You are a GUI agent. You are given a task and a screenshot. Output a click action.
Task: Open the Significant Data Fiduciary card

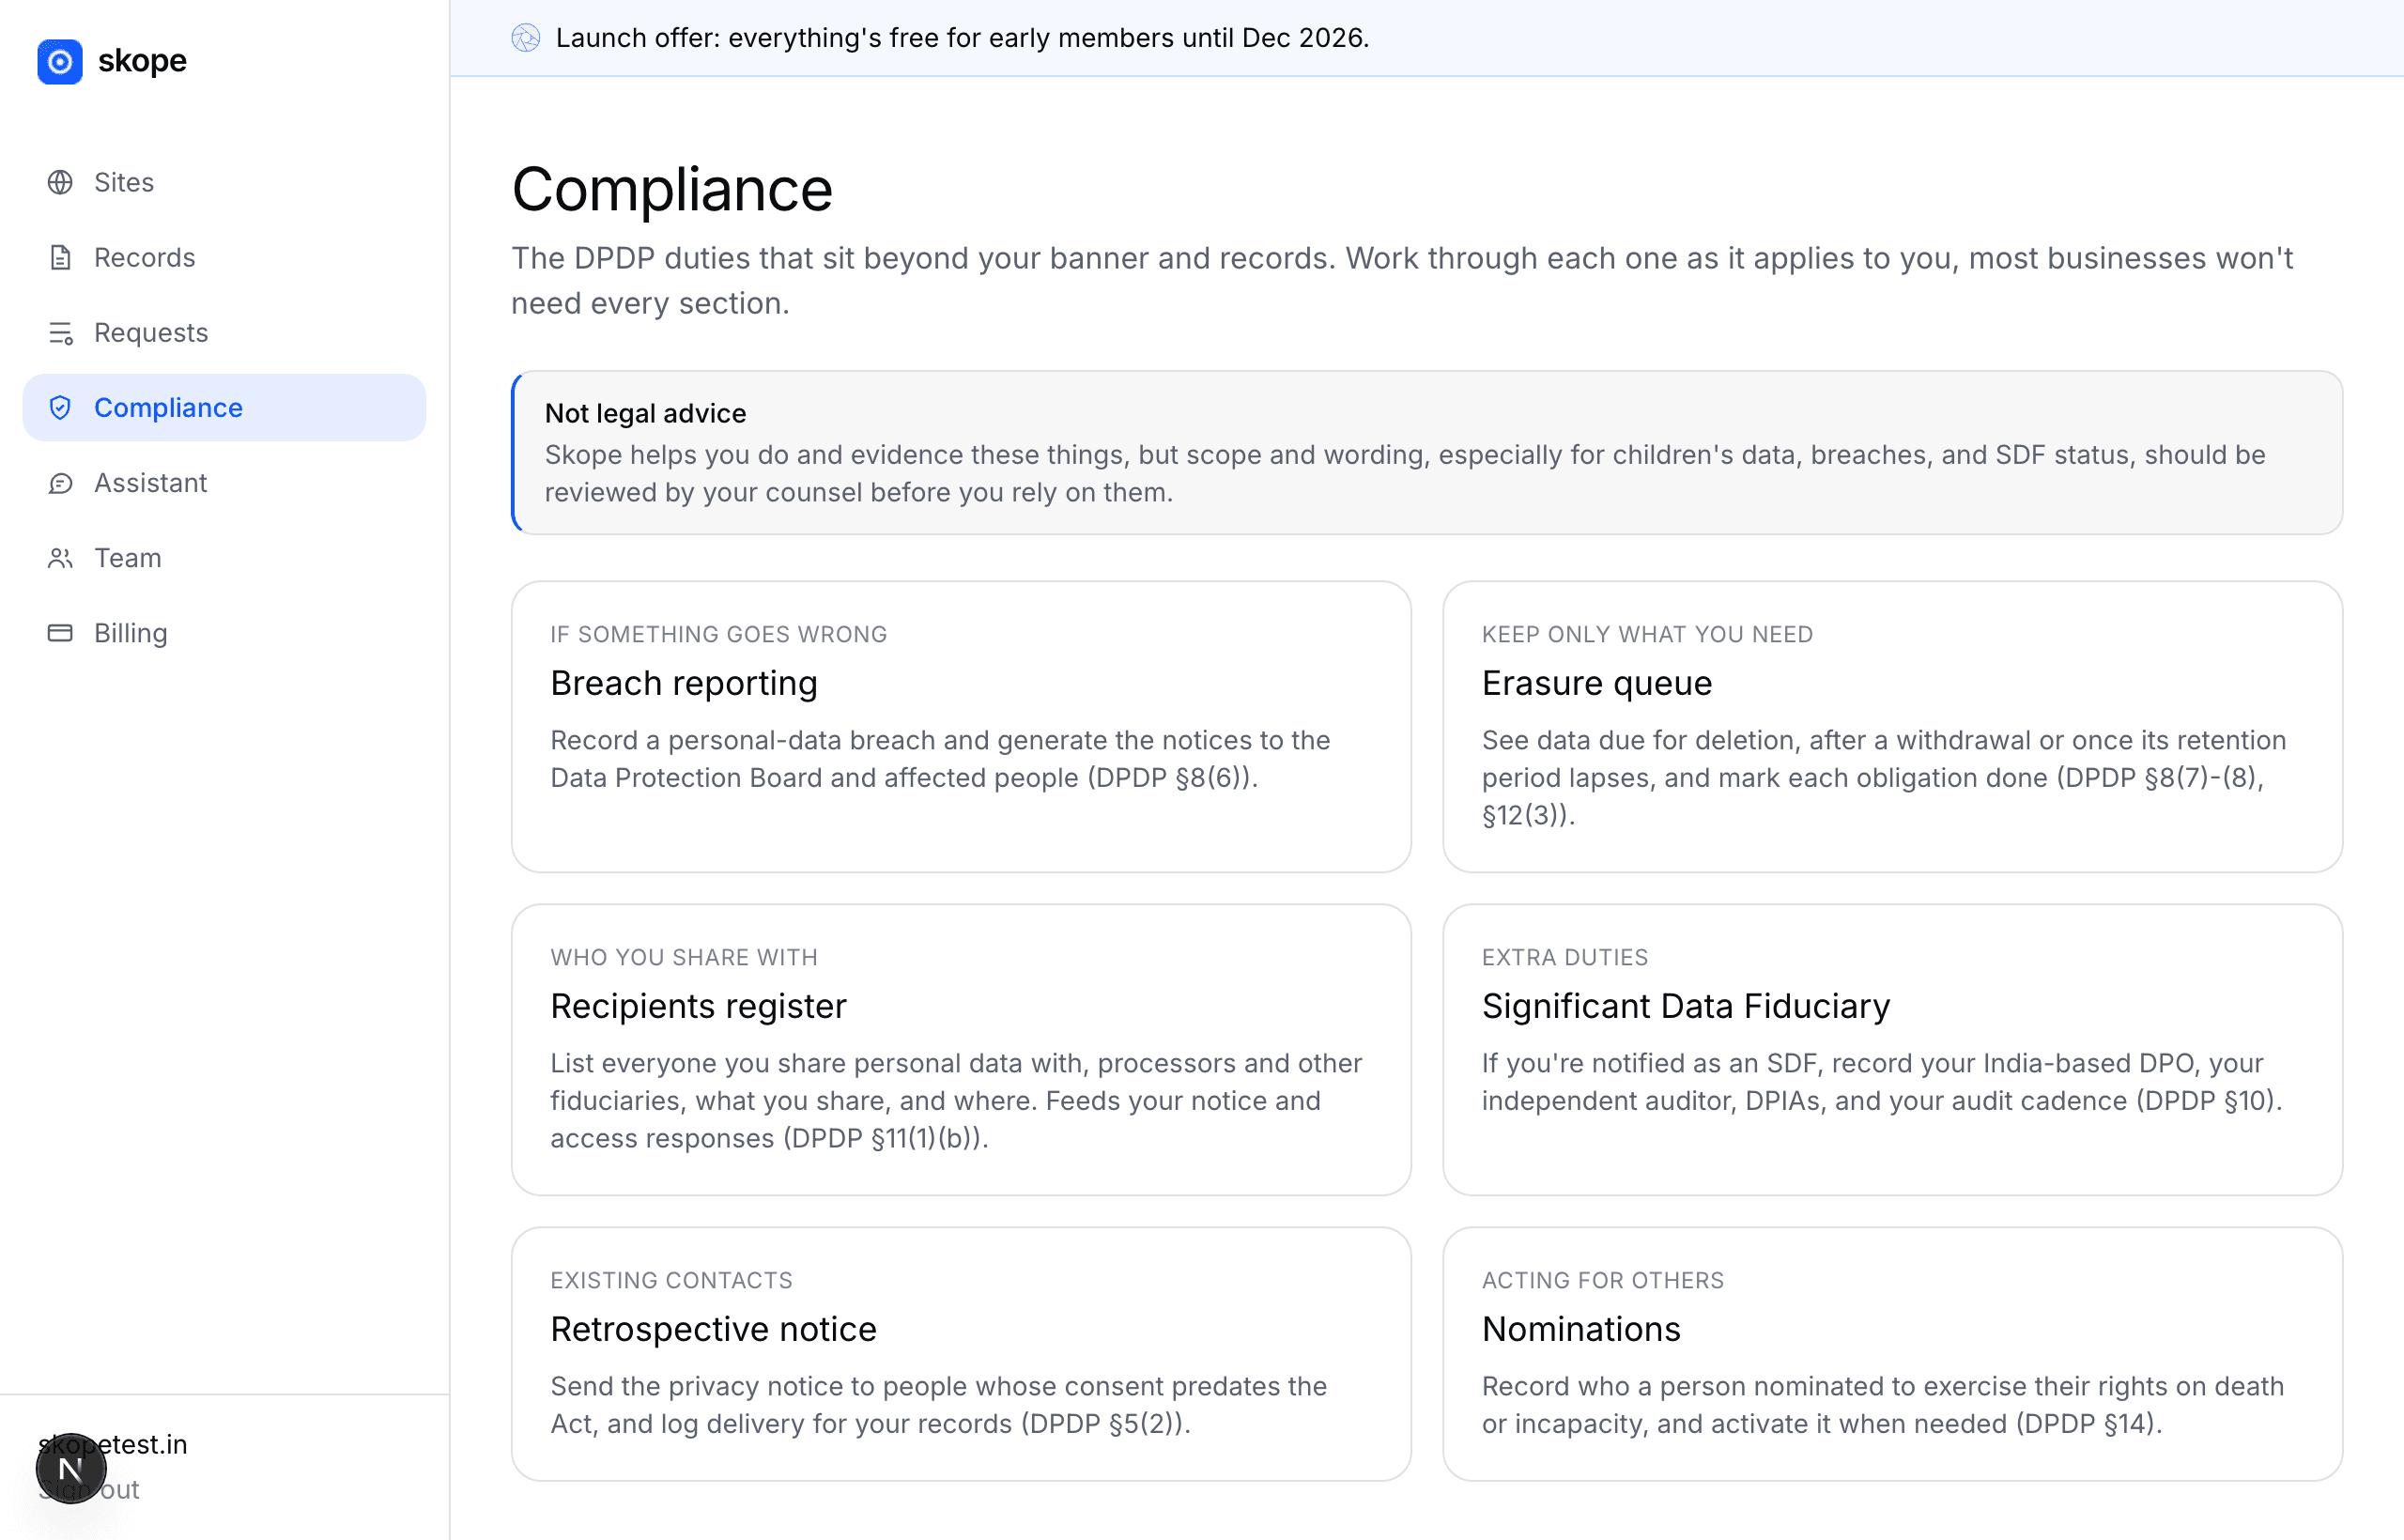(x=1892, y=1050)
